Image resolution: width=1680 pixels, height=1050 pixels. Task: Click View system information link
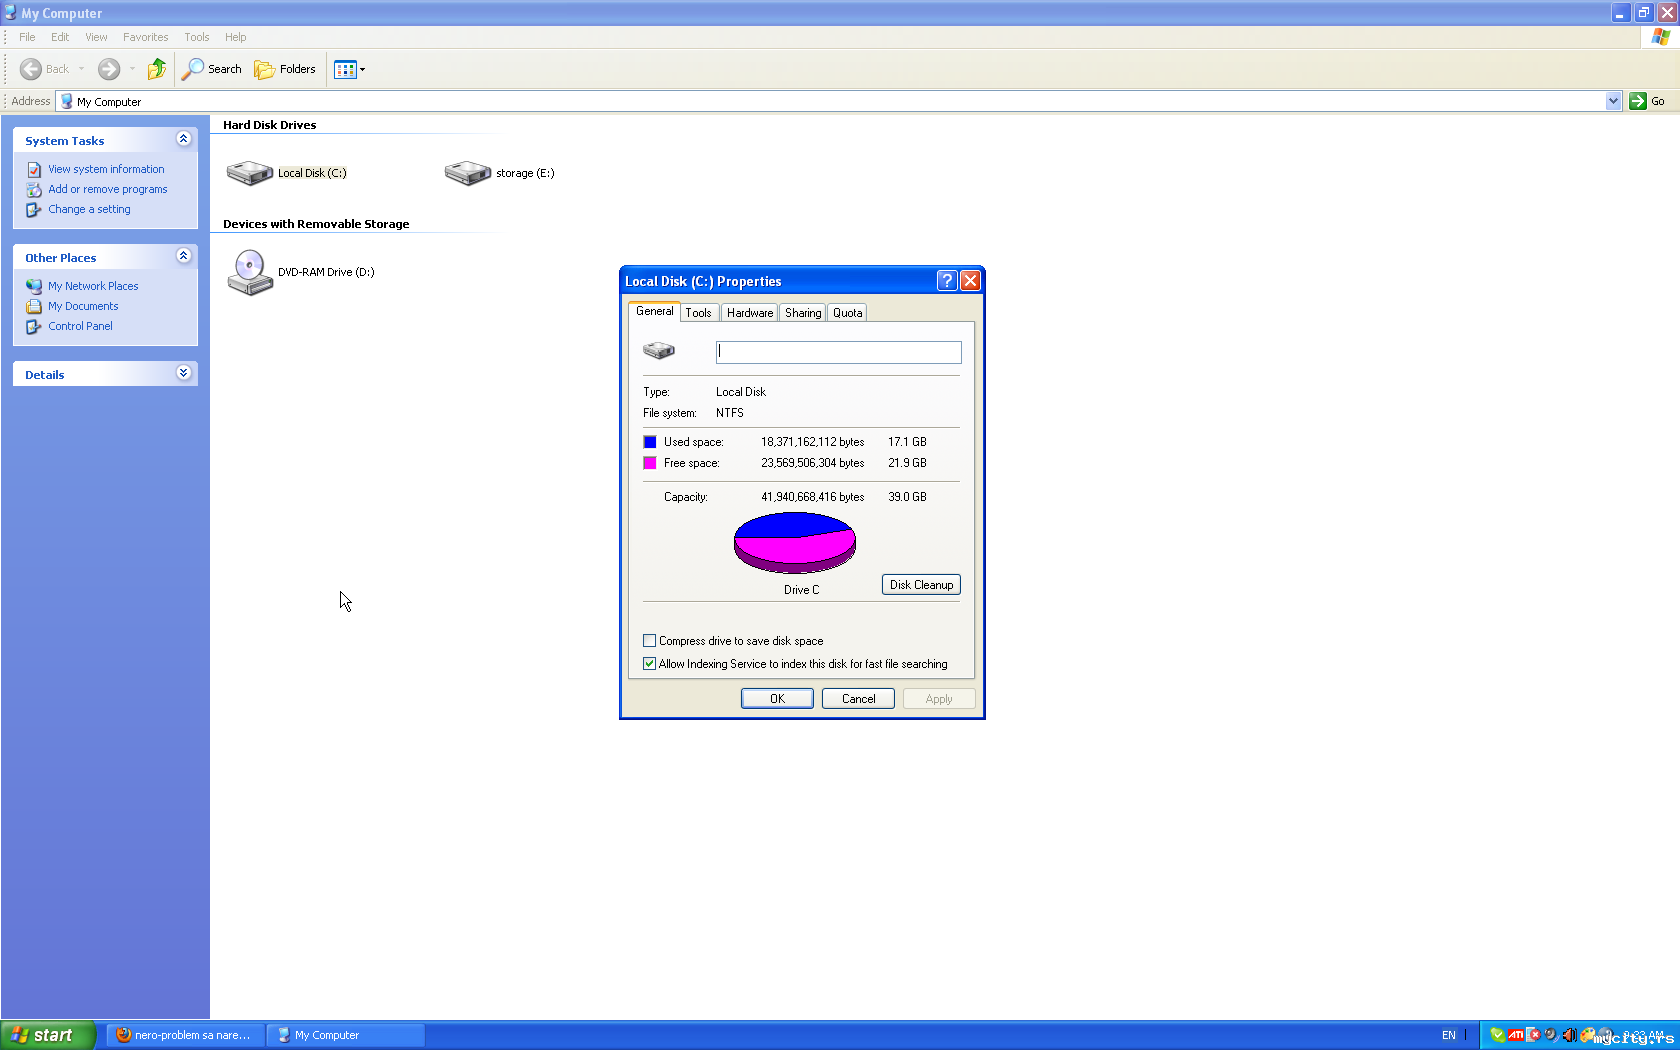(x=106, y=169)
